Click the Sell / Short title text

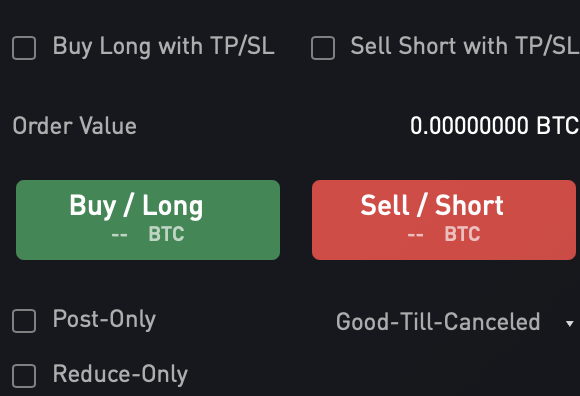point(432,205)
